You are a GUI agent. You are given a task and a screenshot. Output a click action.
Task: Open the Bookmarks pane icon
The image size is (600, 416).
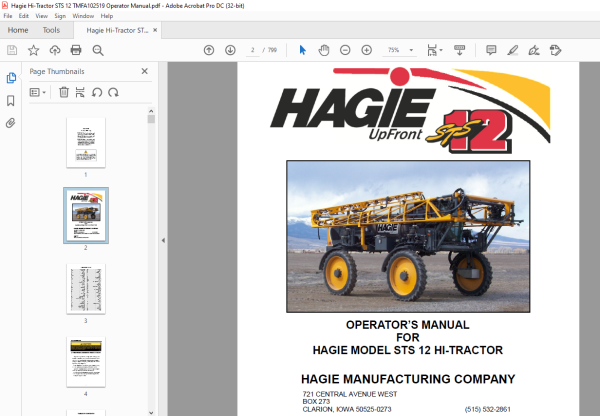click(x=11, y=101)
